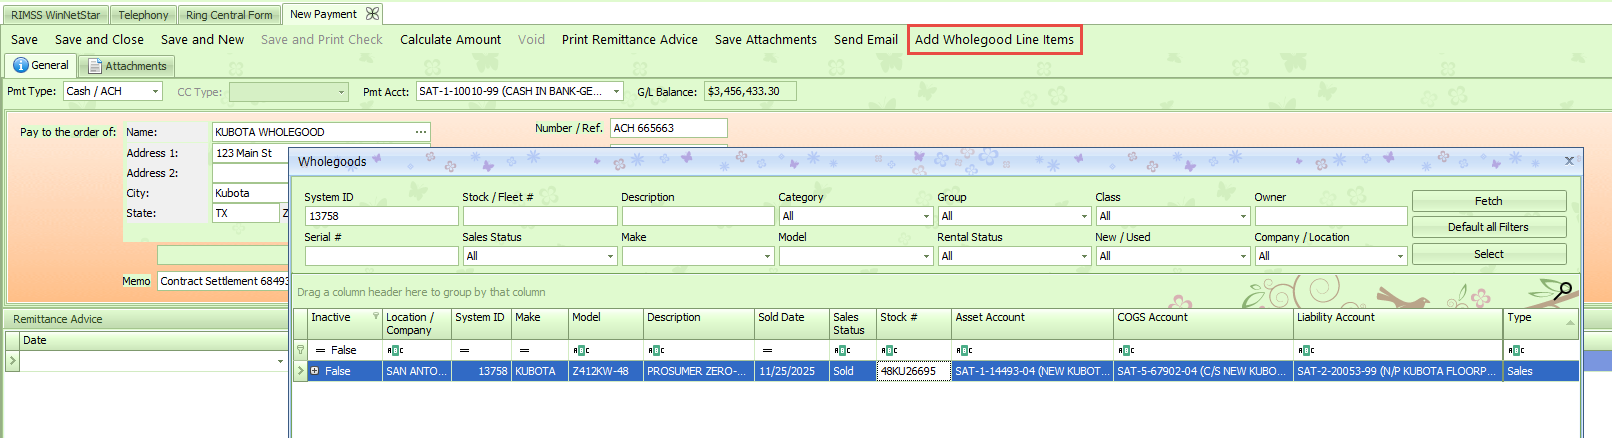Open the ABC operator icon for Location filter

coord(395,350)
